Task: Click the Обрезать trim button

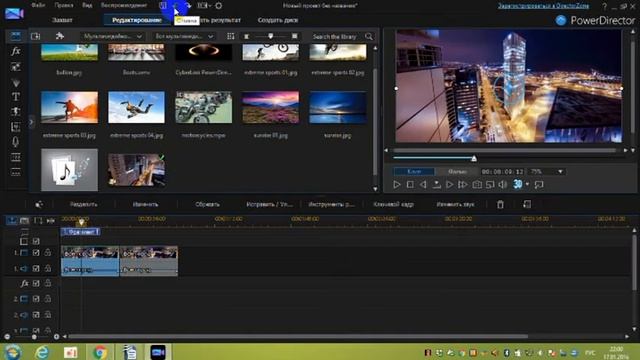Action: pos(207,204)
